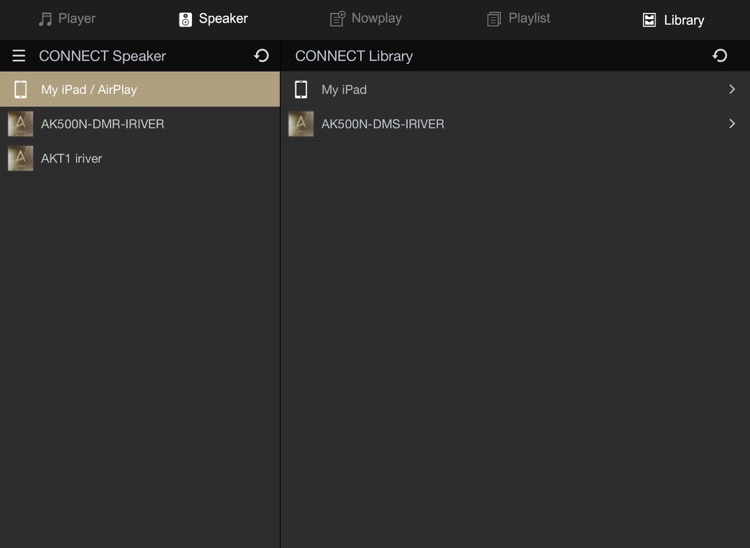
Task: Open the hamburger menu in CONNECT Speaker
Action: [x=19, y=55]
